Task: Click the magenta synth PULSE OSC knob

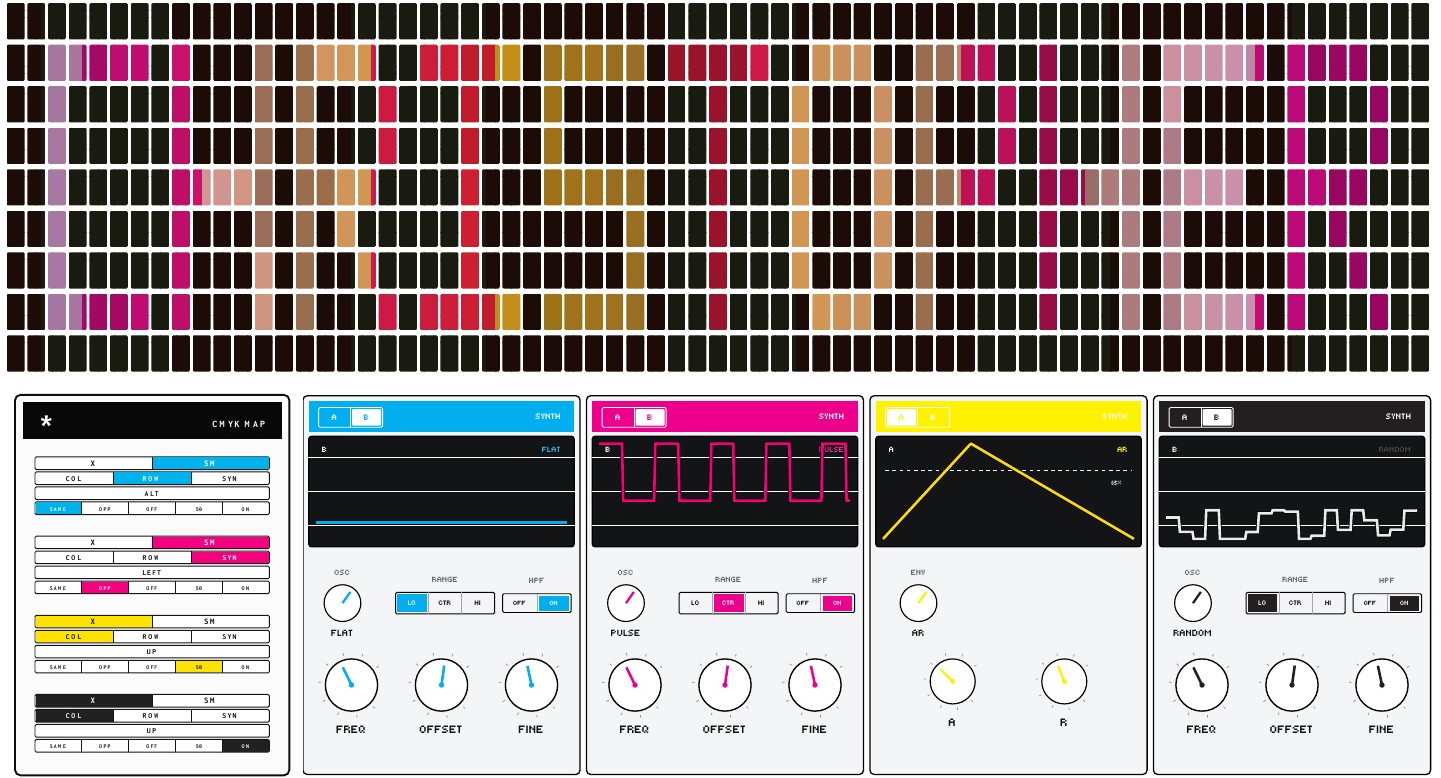Action: [626, 603]
